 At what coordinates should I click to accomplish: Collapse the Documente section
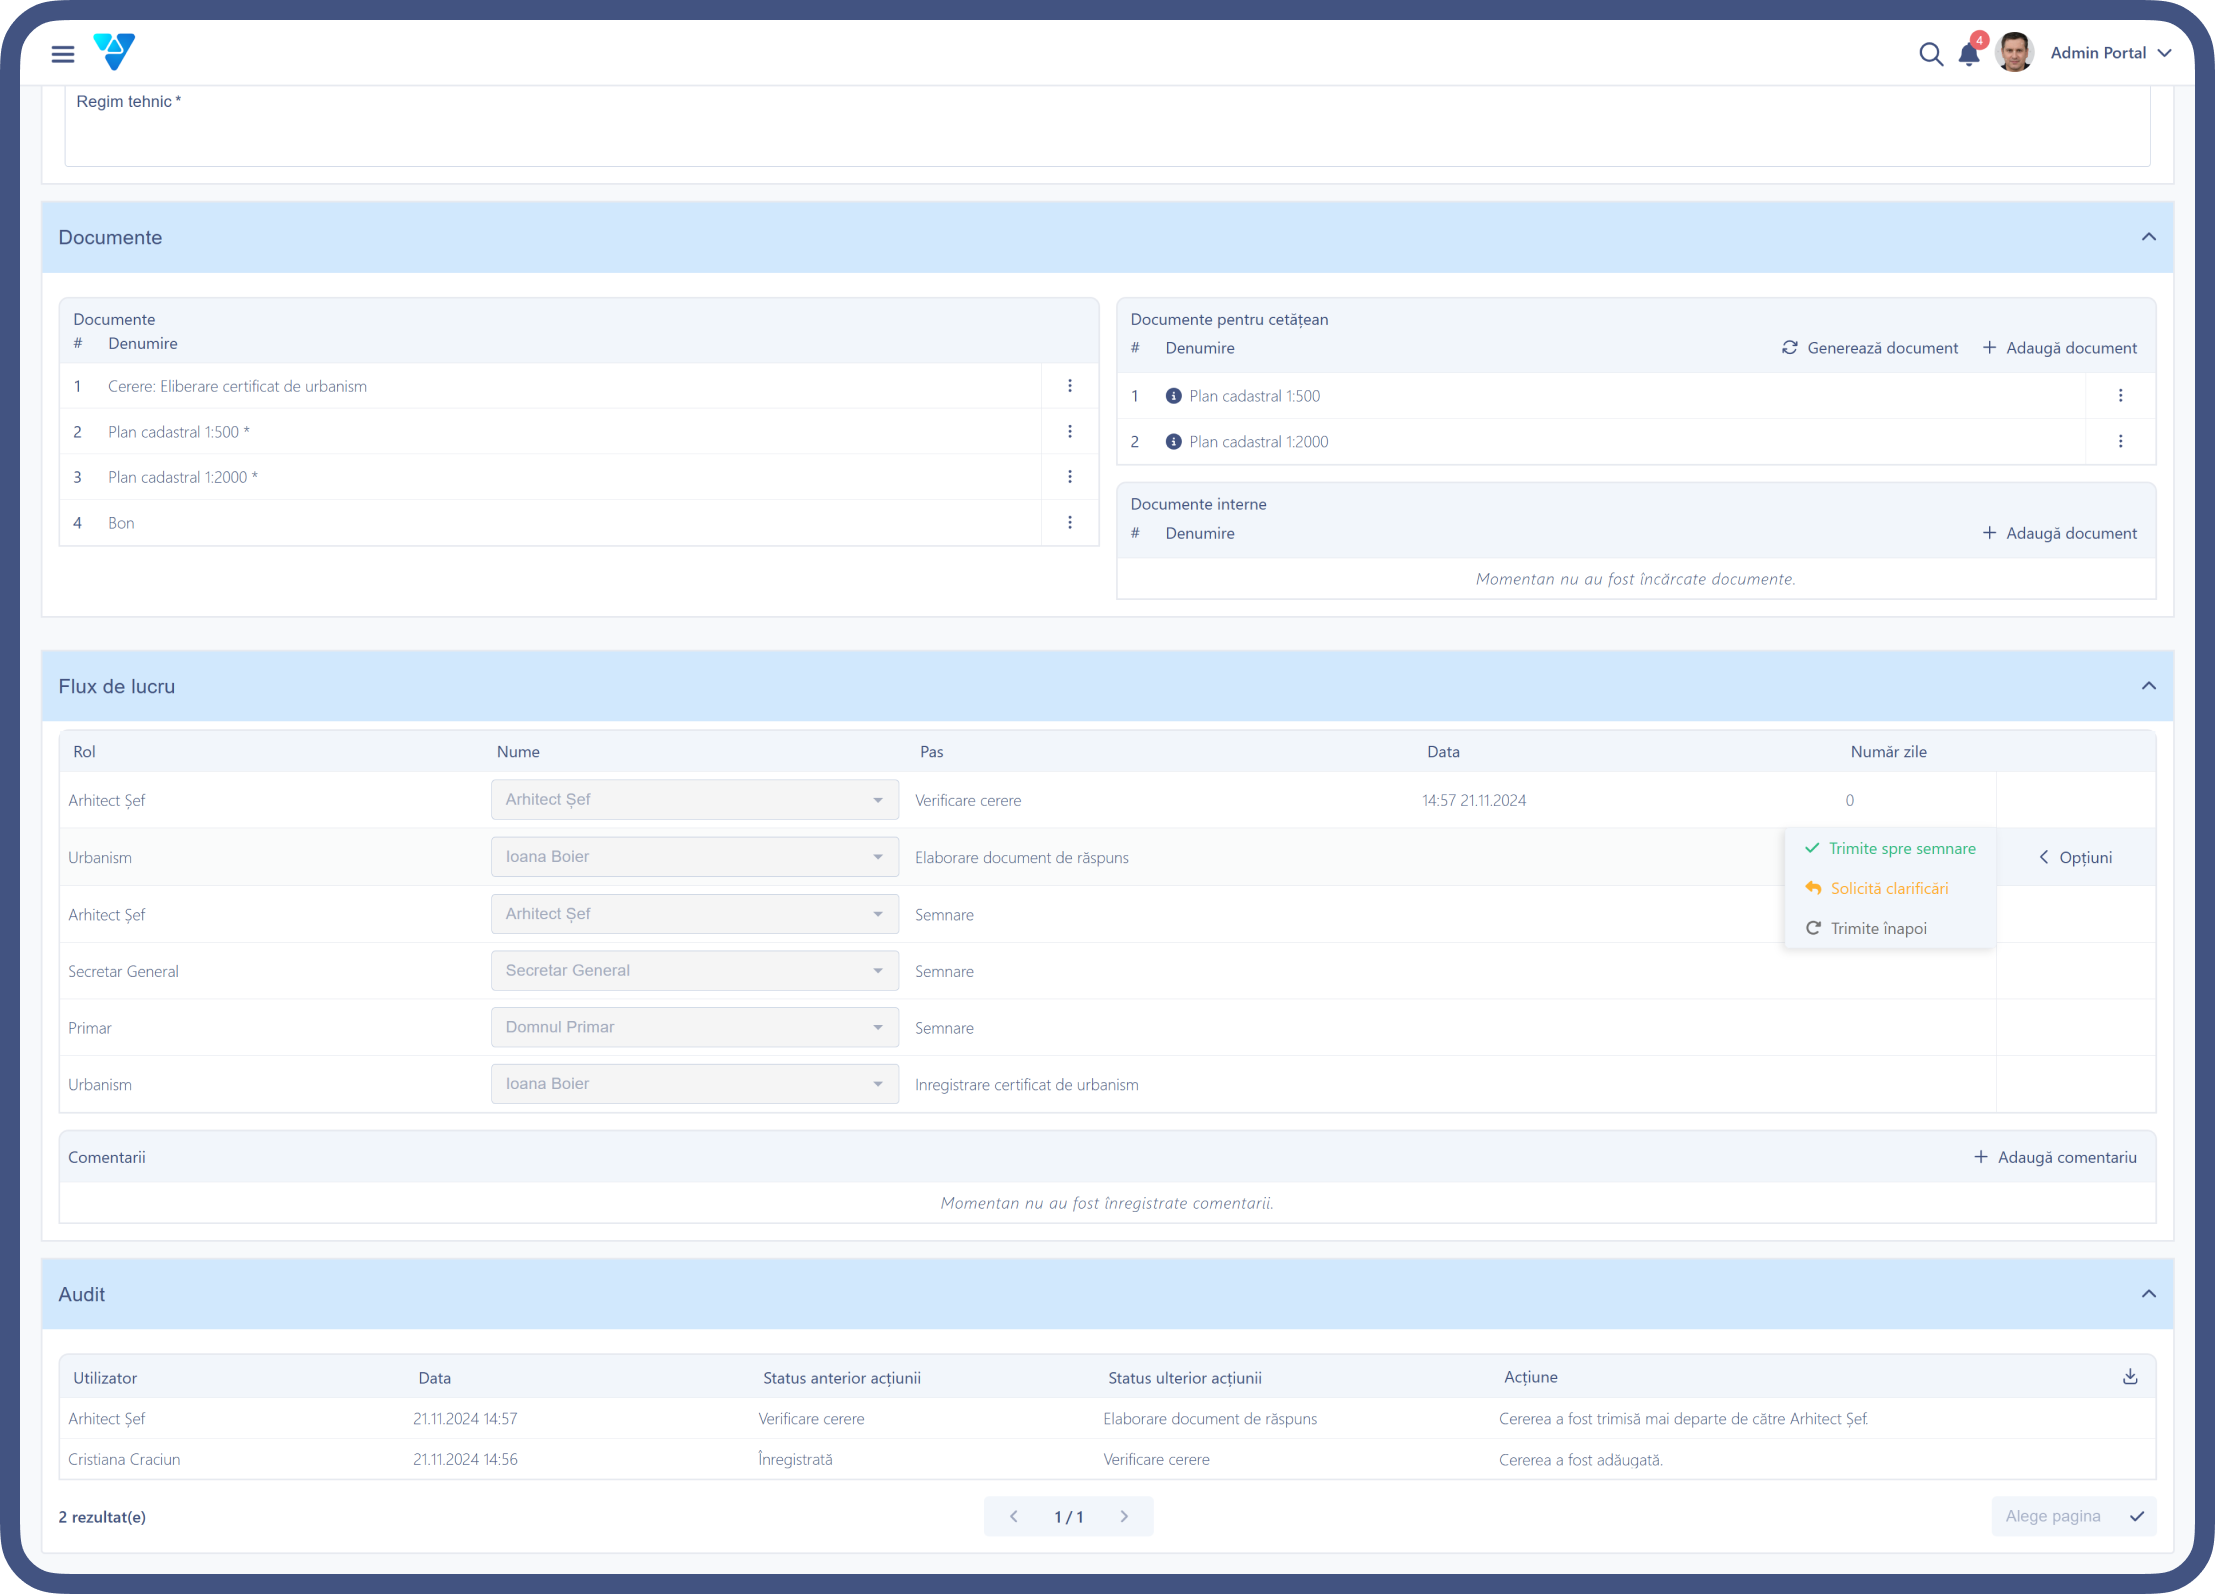2149,237
